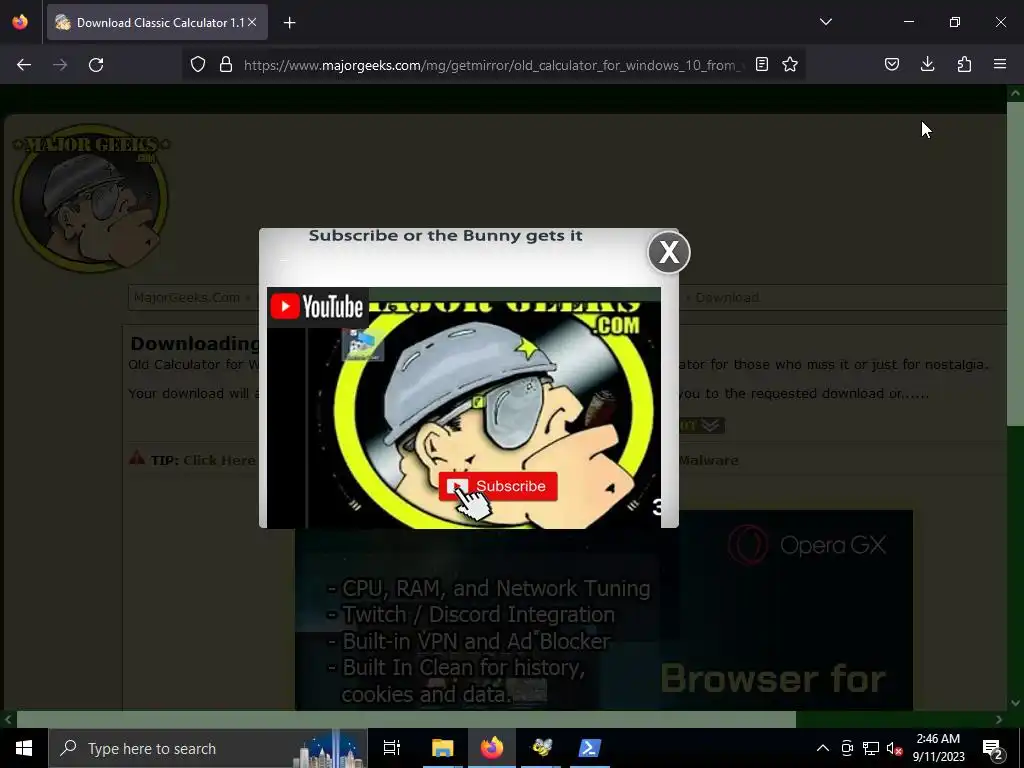The width and height of the screenshot is (1024, 768).
Task: Show hidden system tray icons
Action: pos(823,748)
